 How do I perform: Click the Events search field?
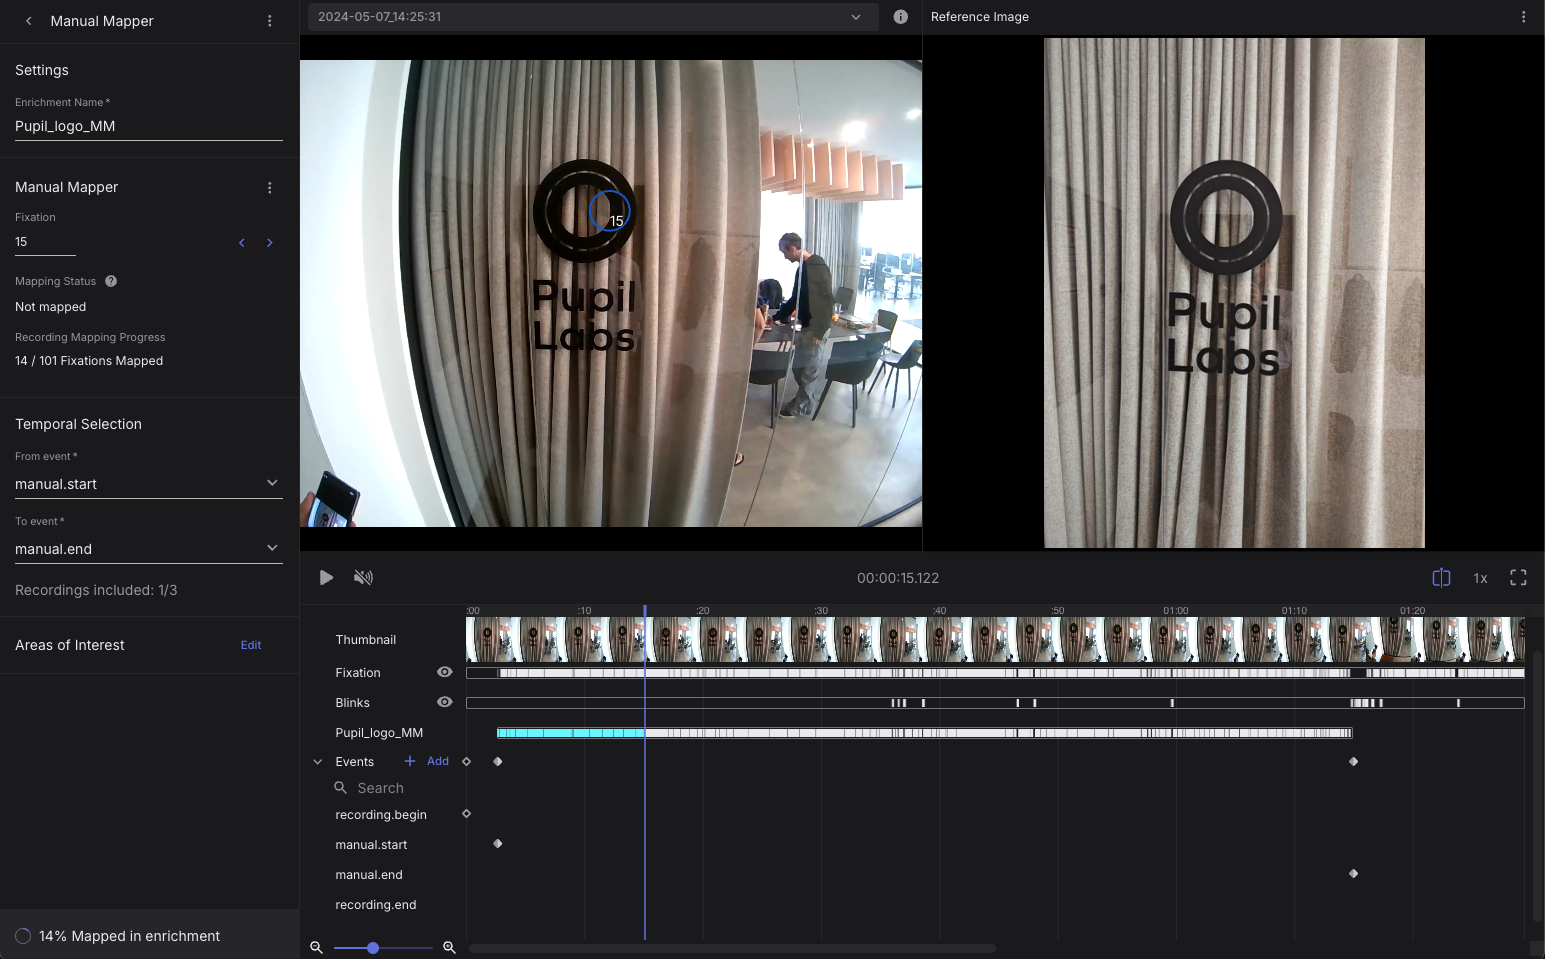click(395, 788)
